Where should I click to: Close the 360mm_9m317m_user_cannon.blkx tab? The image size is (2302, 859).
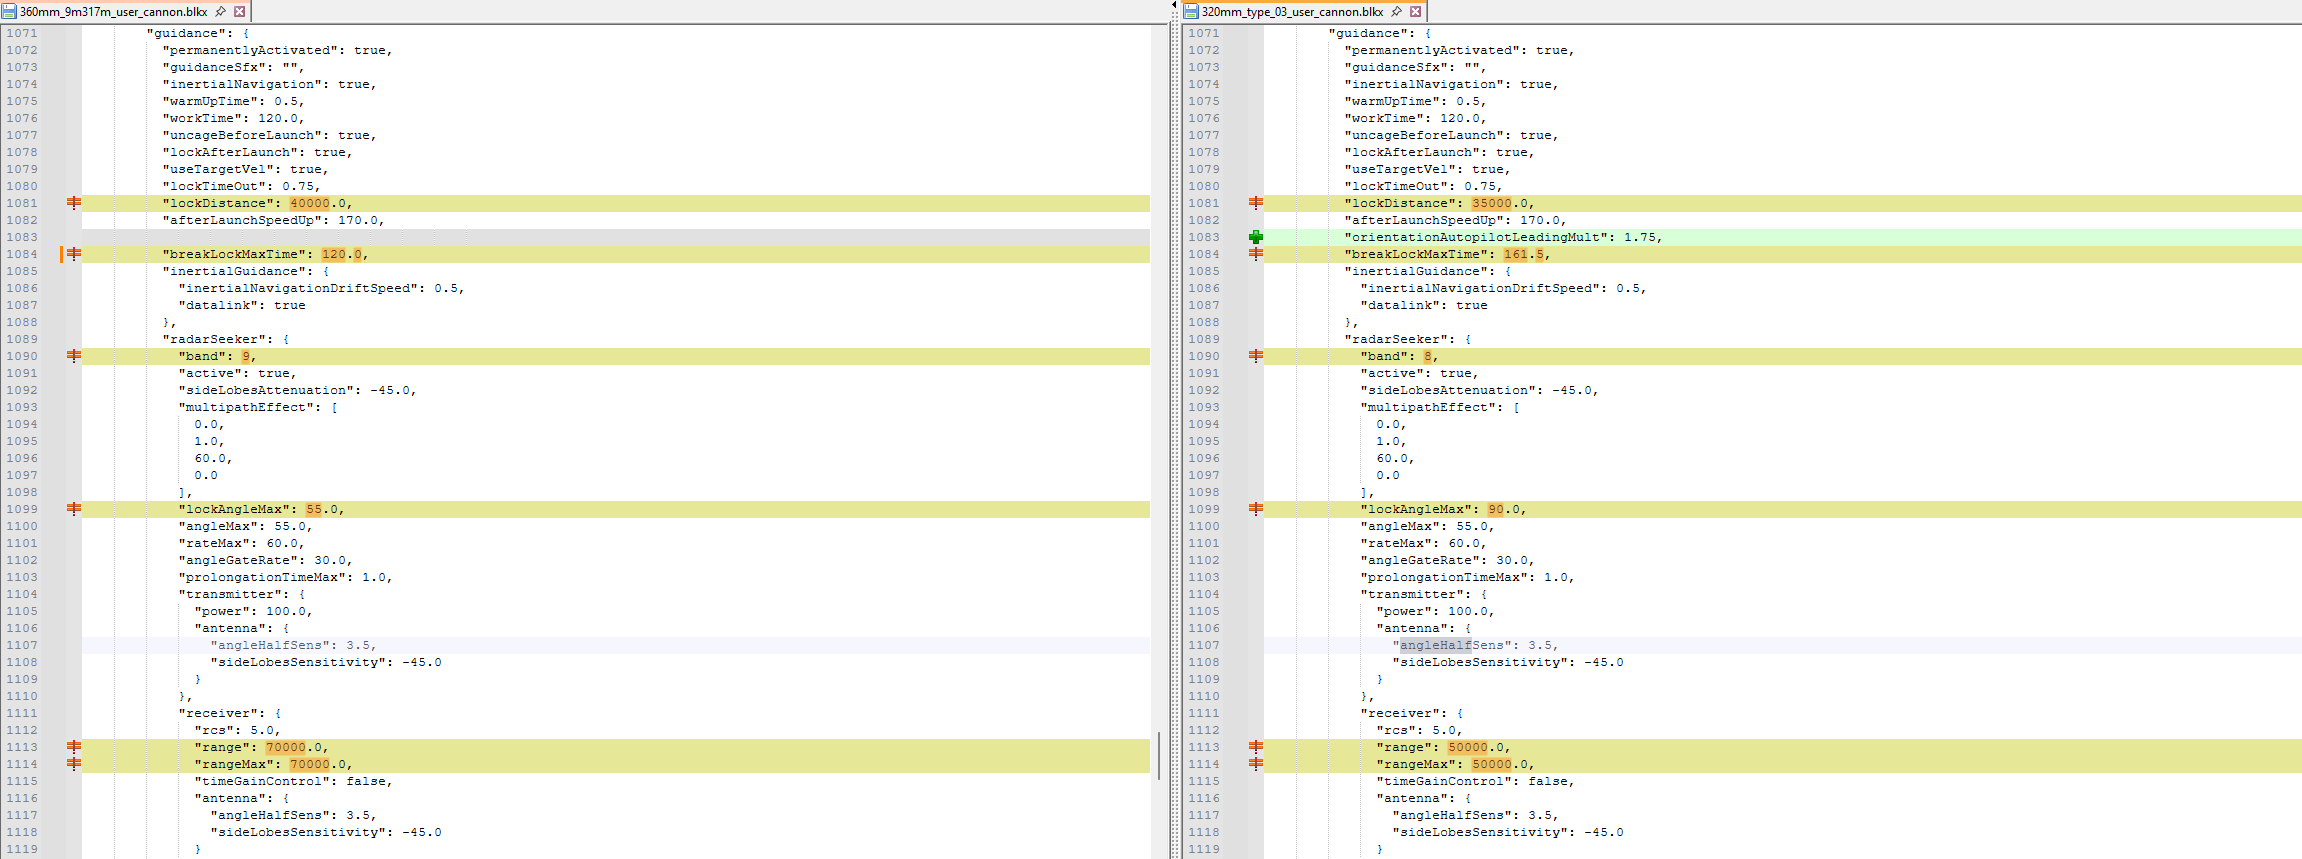pos(239,12)
